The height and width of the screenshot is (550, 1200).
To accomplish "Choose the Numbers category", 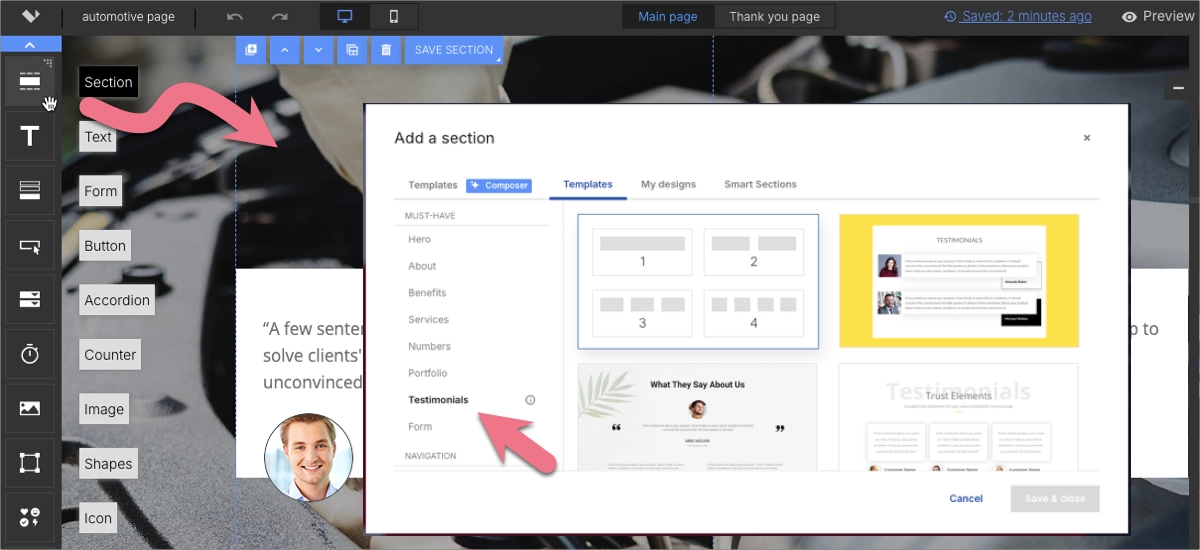I will coord(429,346).
